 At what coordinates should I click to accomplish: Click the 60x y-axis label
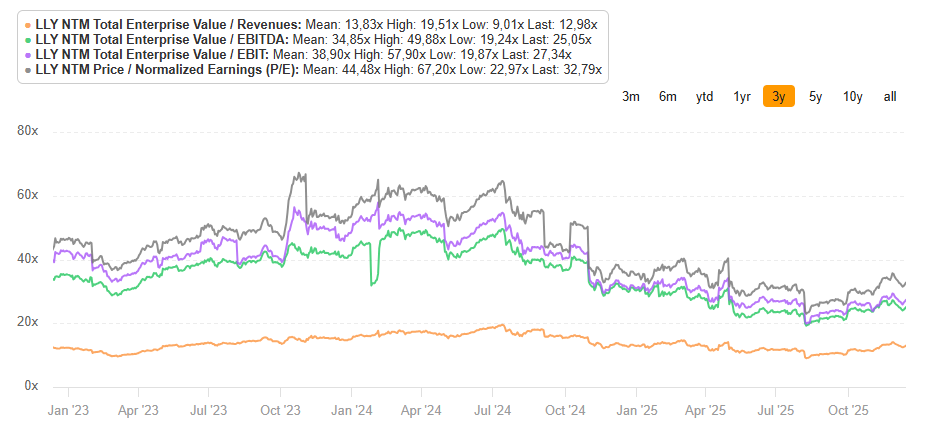tap(27, 196)
